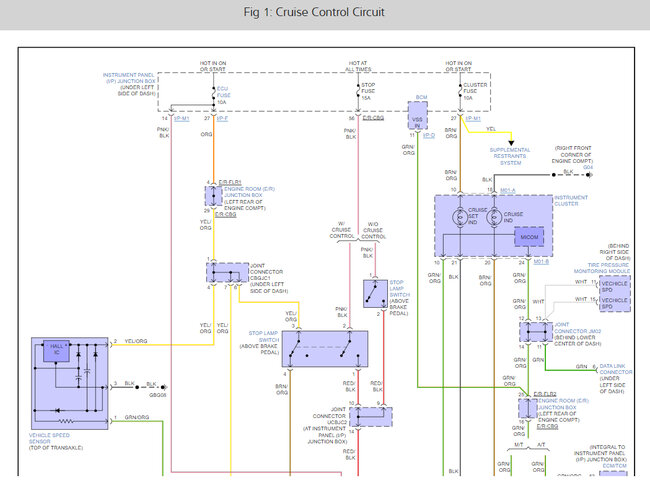Click the 'W/ CRUISE CONTROL' label
This screenshot has width=650, height=496.
[x=342, y=230]
